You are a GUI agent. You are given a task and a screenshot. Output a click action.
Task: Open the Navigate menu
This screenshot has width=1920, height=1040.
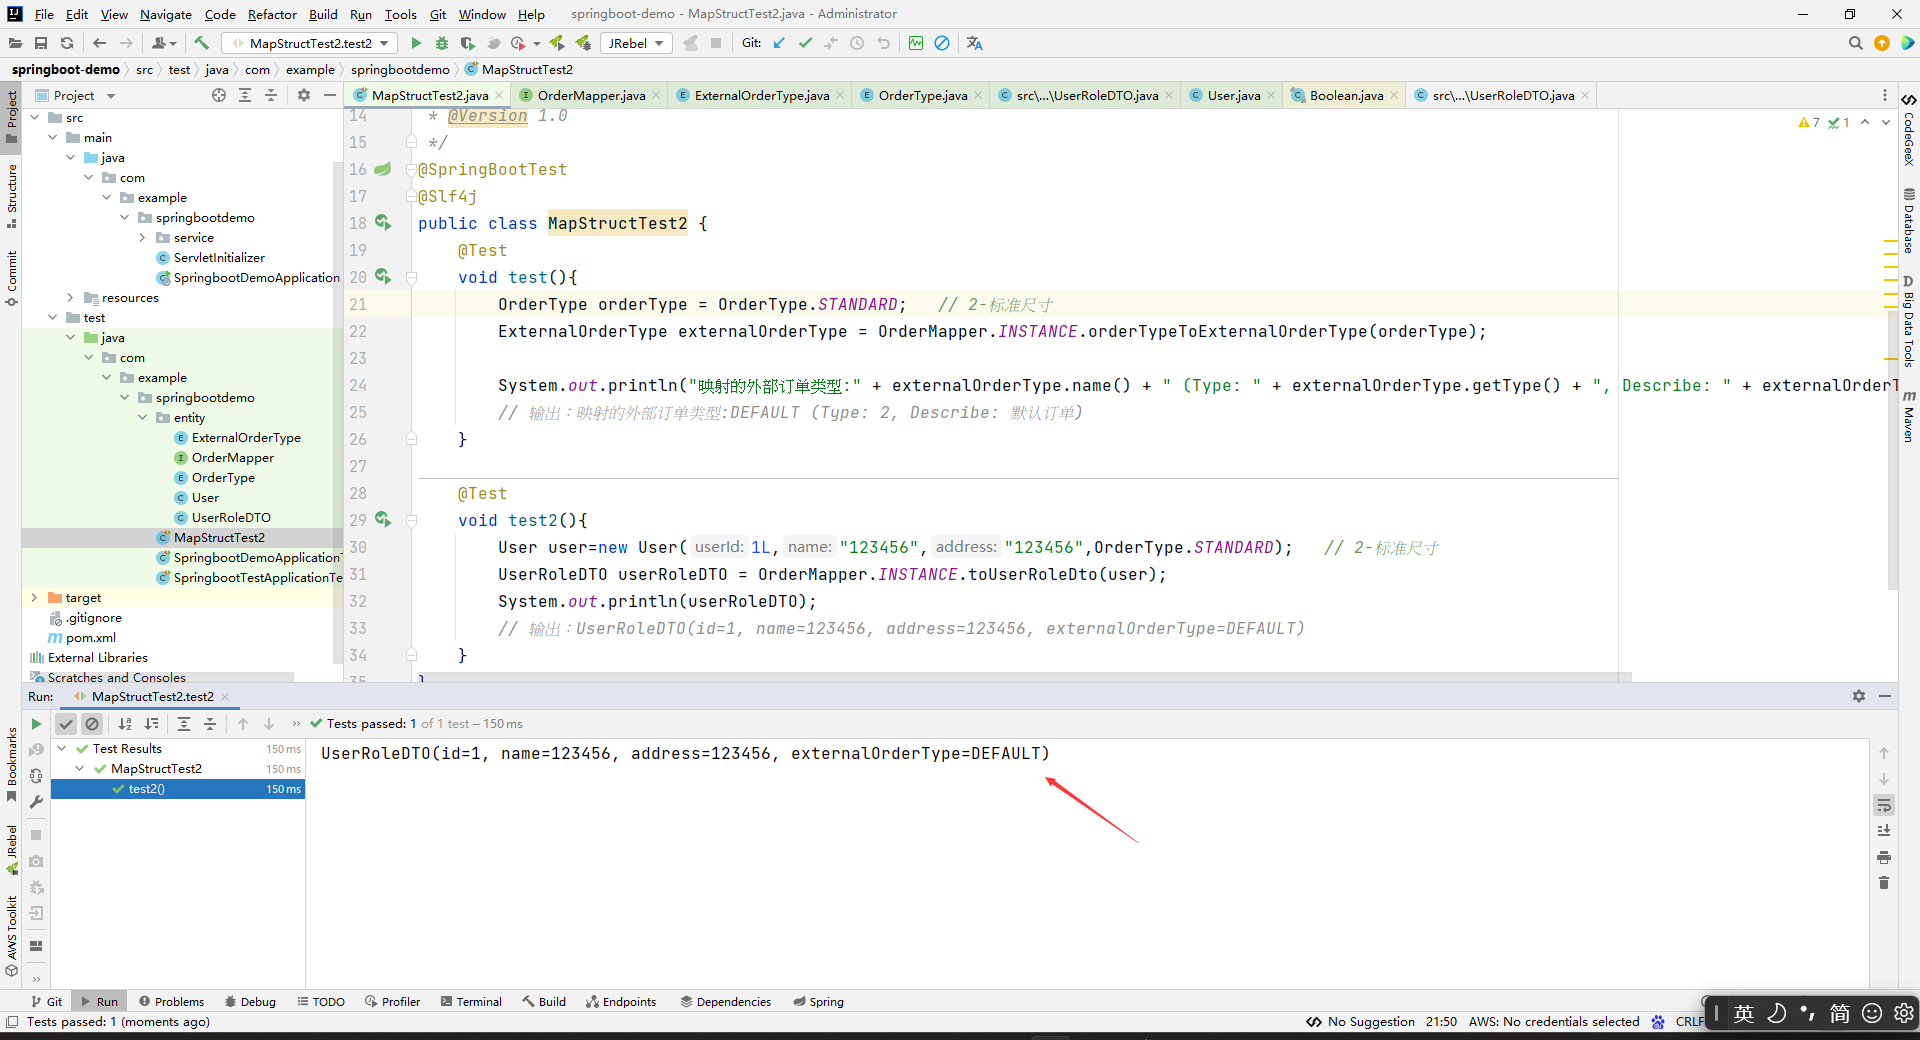coord(166,14)
